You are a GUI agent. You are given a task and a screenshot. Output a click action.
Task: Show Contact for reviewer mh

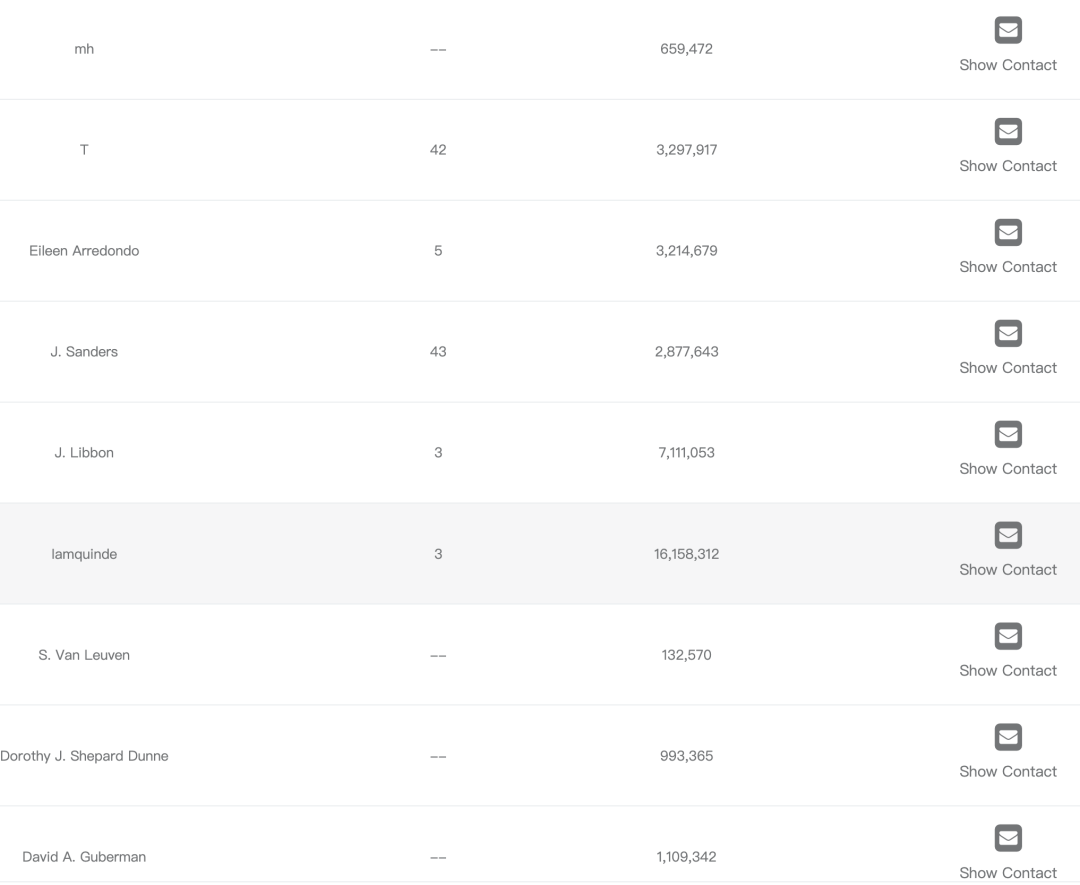coord(1008,65)
